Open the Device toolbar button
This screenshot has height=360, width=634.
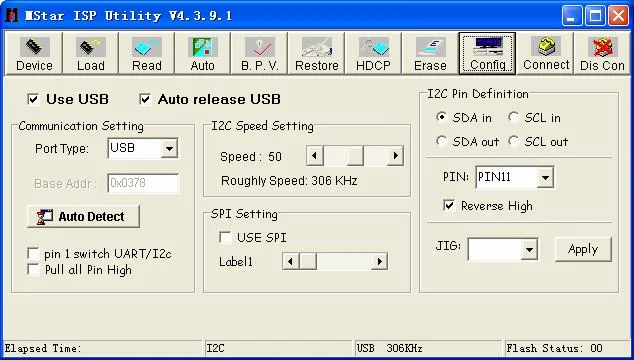(x=34, y=54)
